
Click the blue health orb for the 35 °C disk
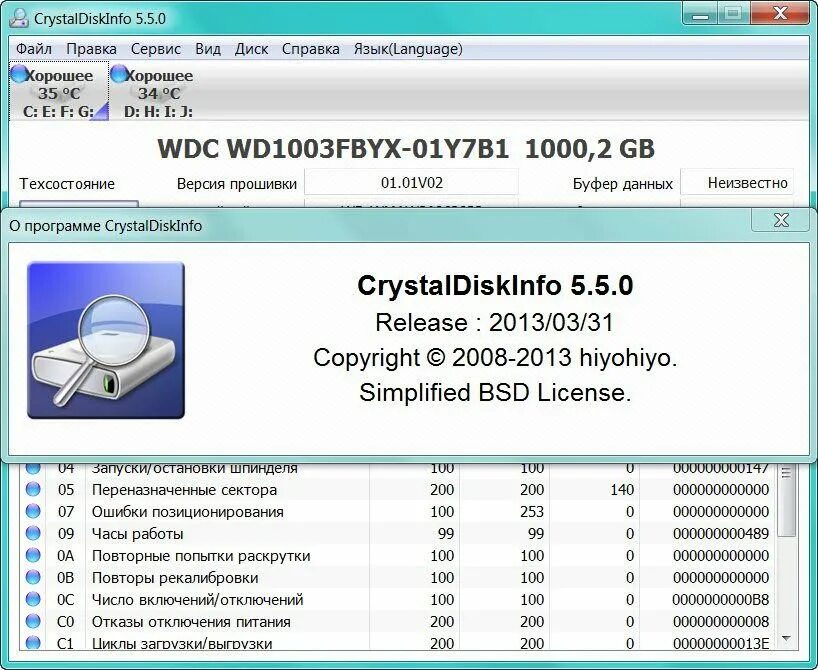pyautogui.click(x=19, y=74)
